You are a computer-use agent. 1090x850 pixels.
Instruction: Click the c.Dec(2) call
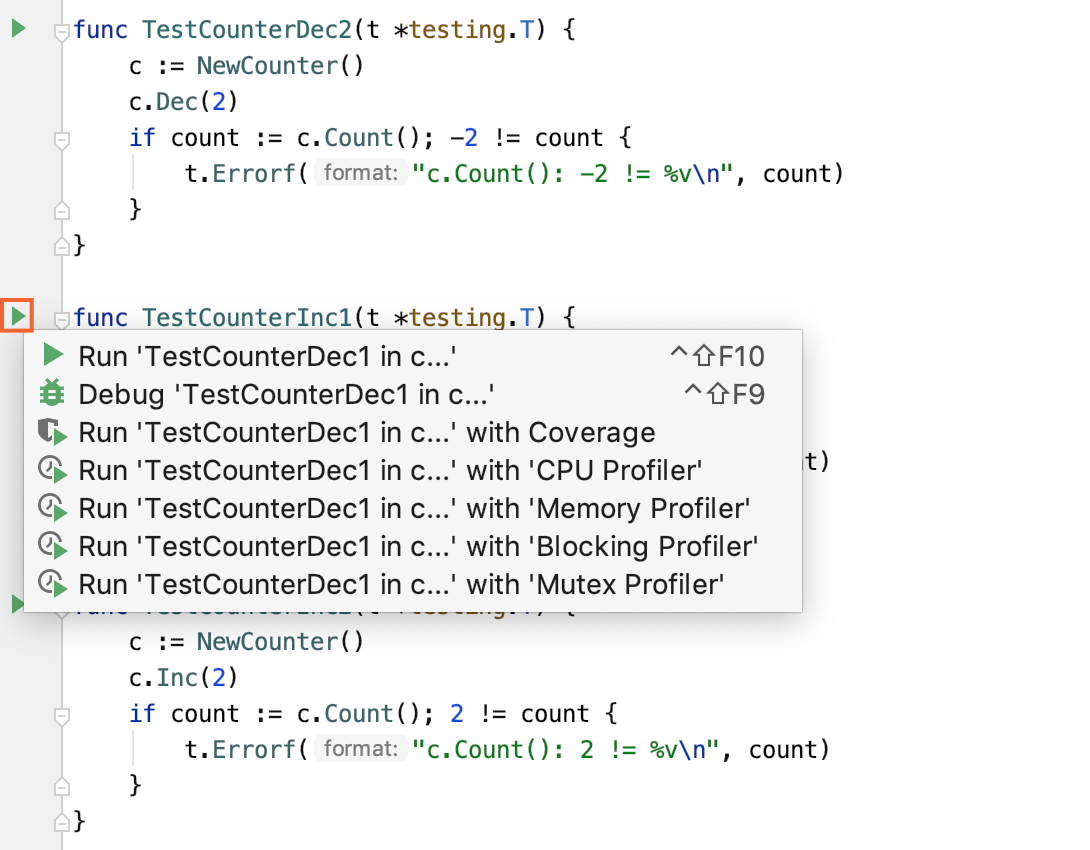[184, 102]
